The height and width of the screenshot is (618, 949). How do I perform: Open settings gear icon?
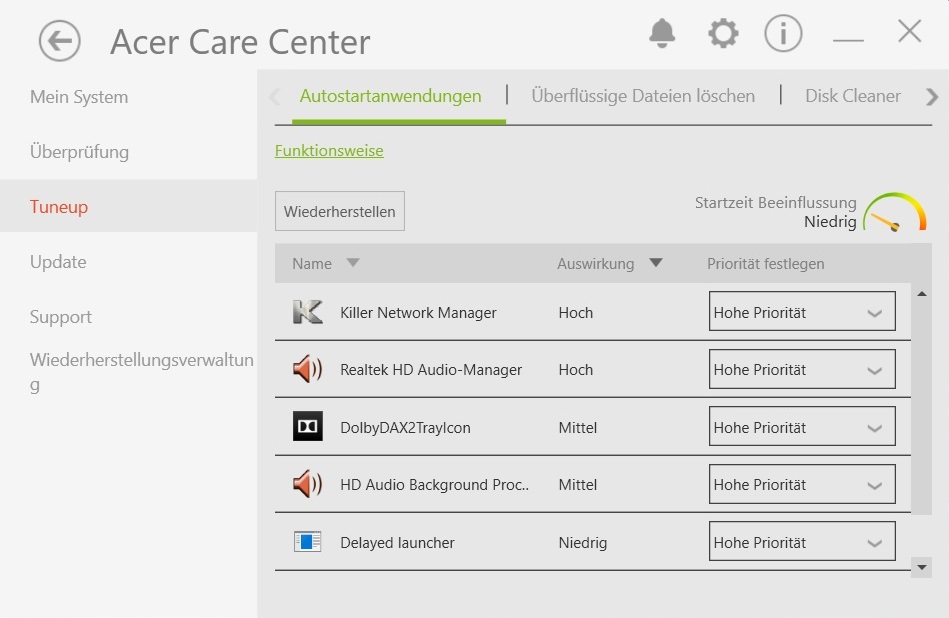723,34
